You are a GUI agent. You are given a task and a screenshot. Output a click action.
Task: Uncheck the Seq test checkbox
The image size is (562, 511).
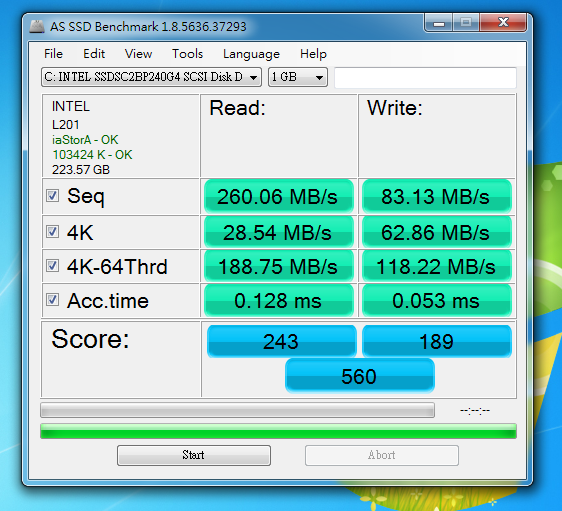click(x=52, y=196)
